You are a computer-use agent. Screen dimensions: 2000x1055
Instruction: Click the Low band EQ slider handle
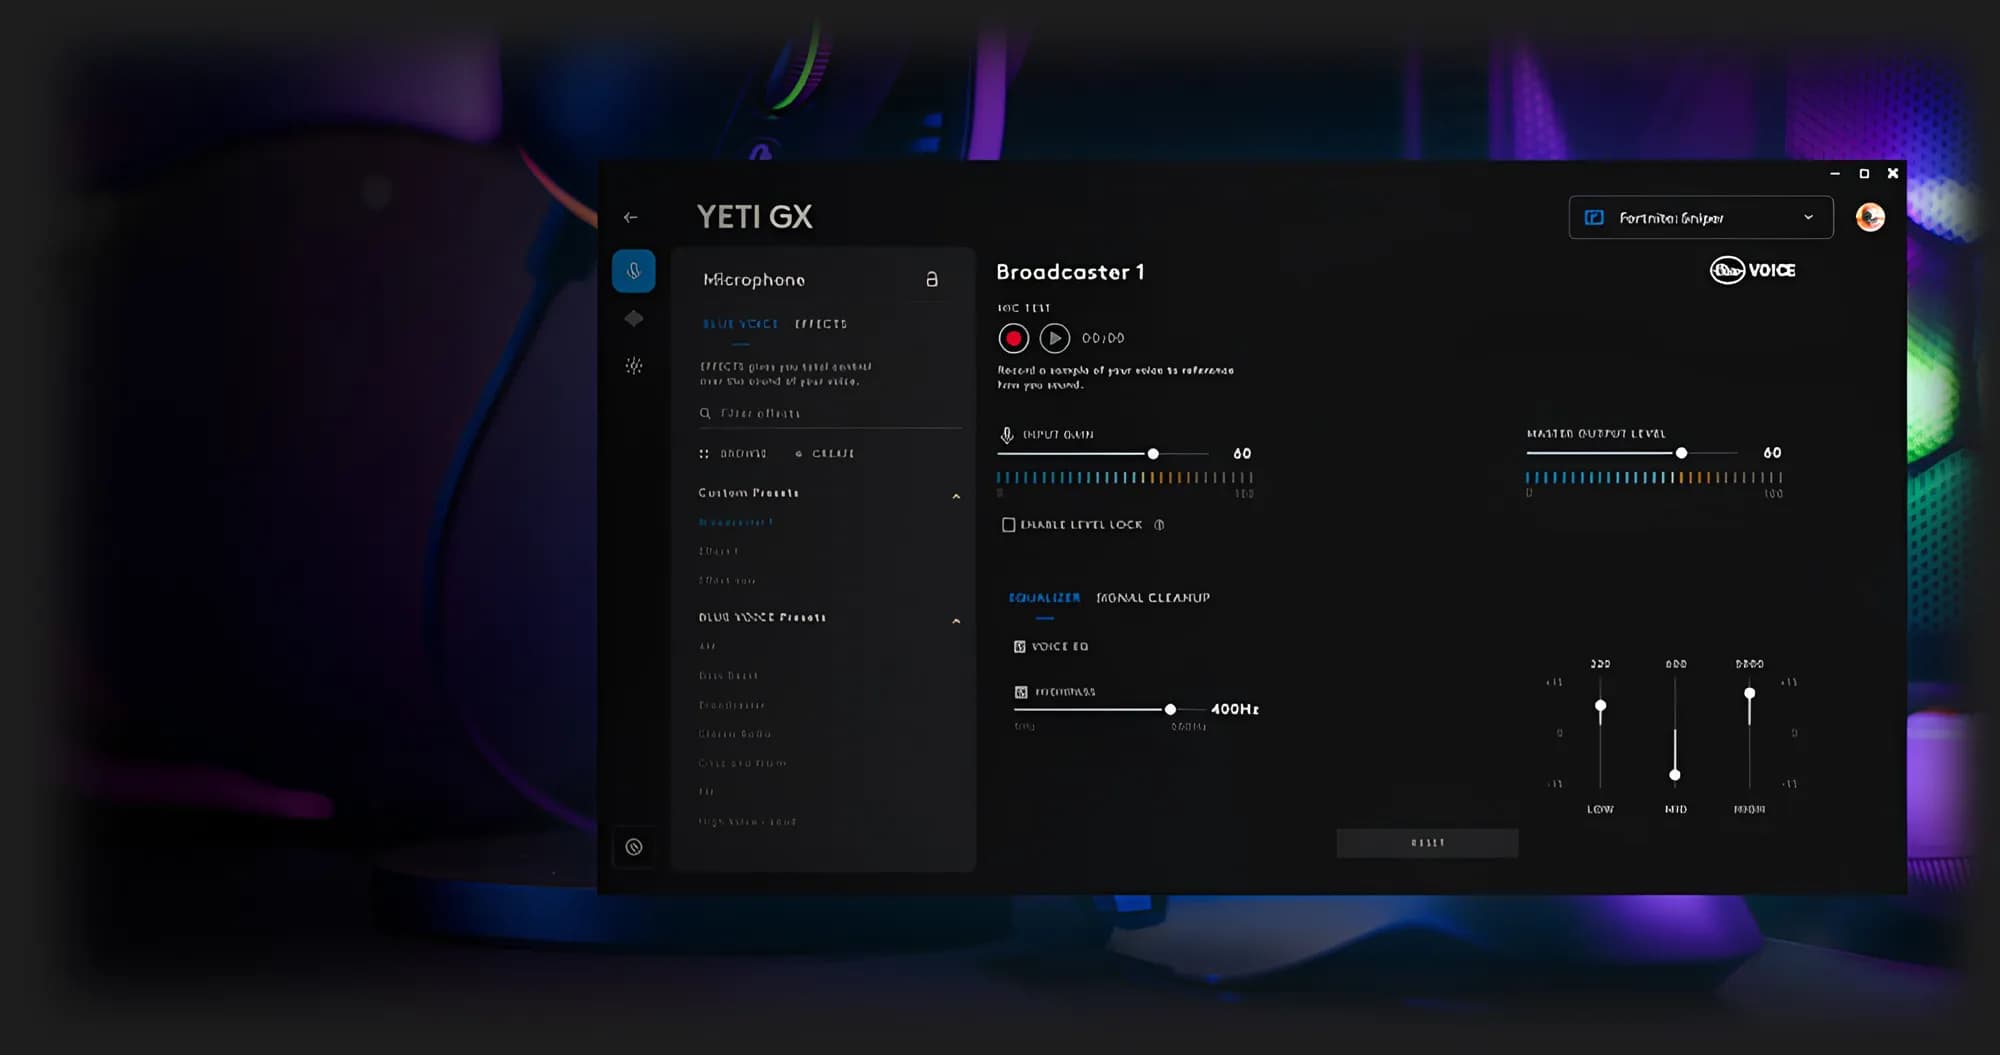click(1600, 706)
